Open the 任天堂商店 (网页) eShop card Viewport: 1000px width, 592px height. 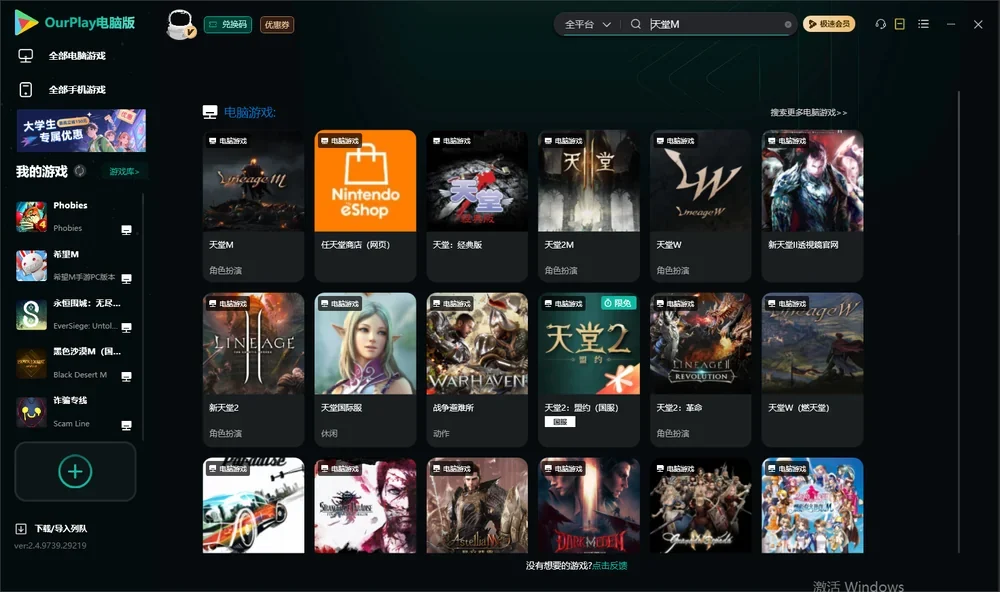point(365,205)
